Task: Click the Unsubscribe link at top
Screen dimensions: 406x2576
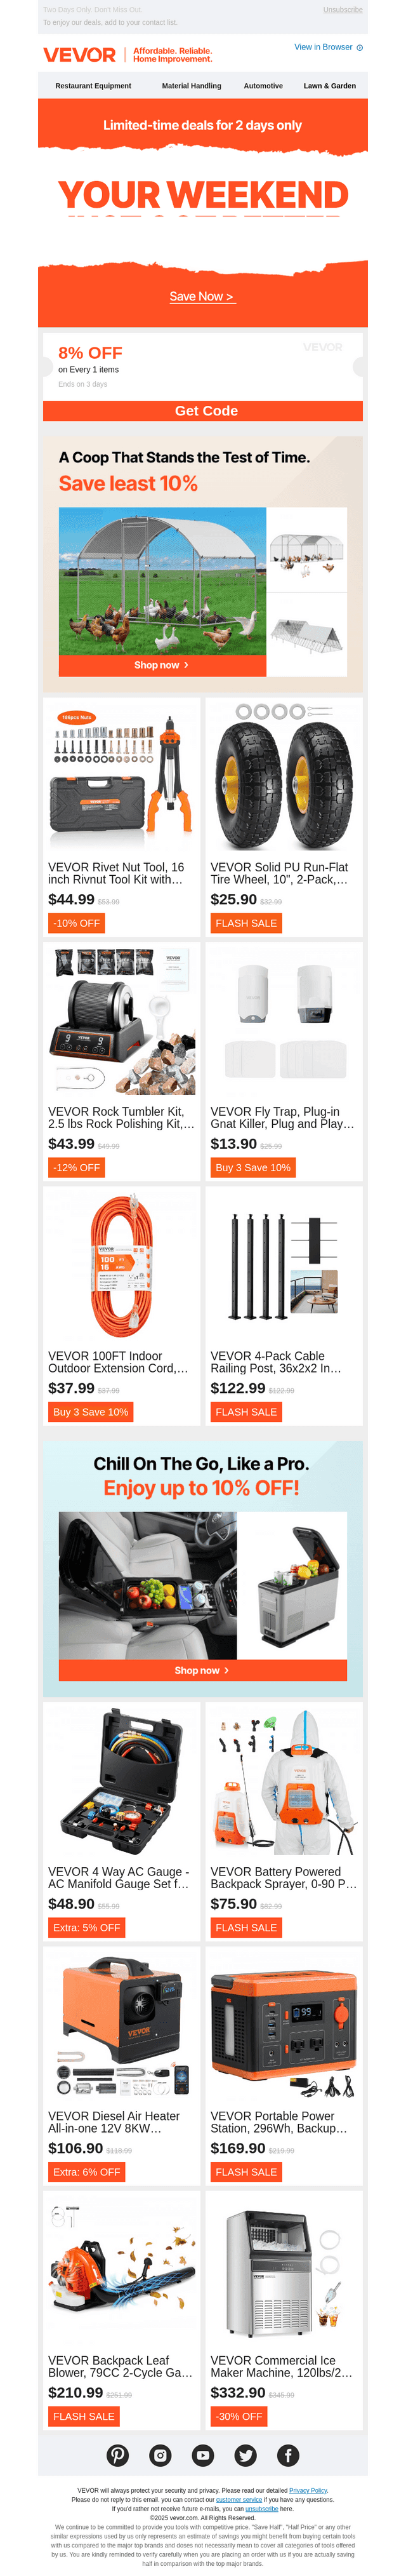Action: click(343, 10)
